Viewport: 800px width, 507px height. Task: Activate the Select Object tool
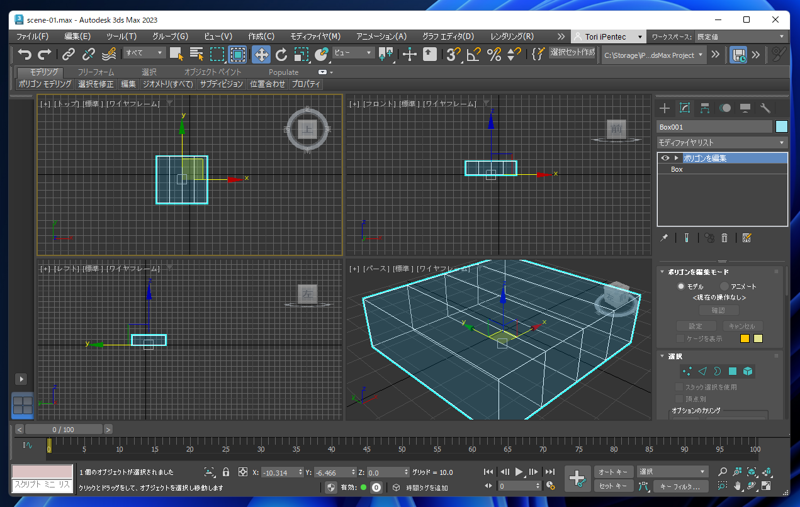click(177, 54)
